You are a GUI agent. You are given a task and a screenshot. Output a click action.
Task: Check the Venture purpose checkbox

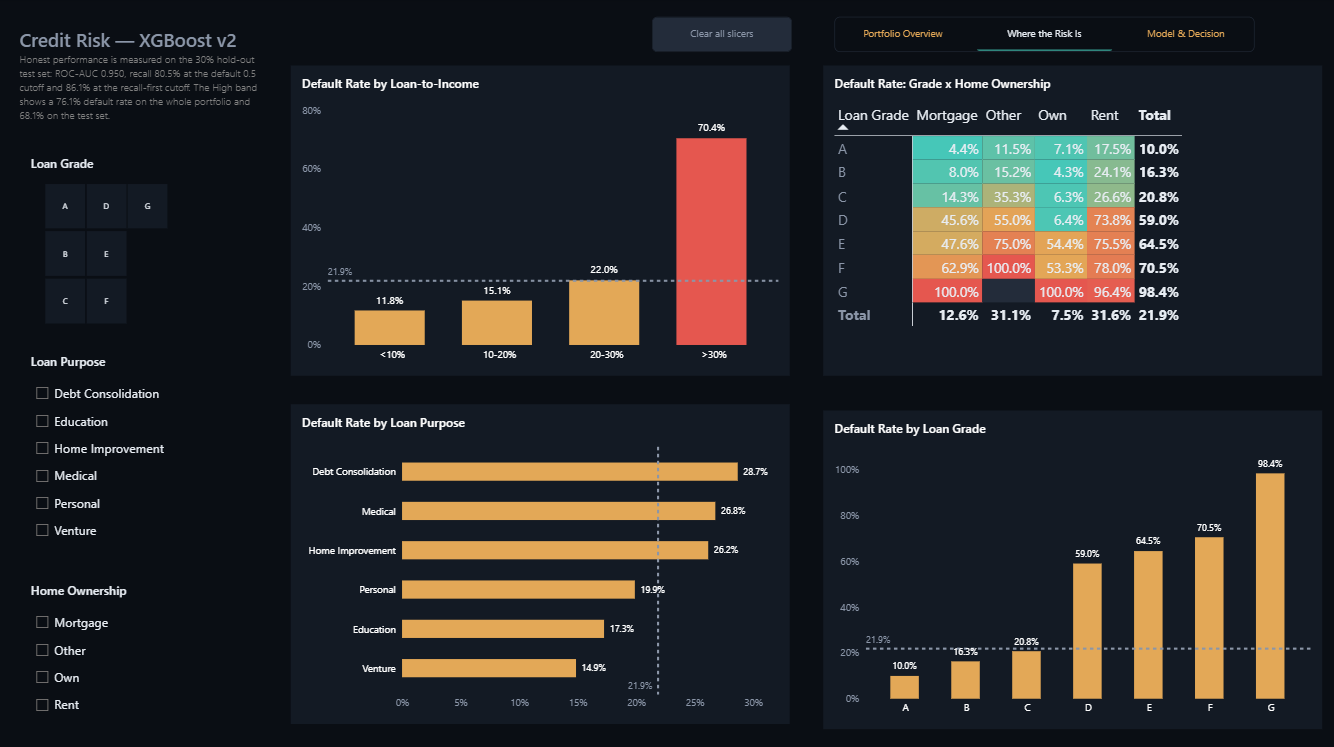tap(42, 530)
